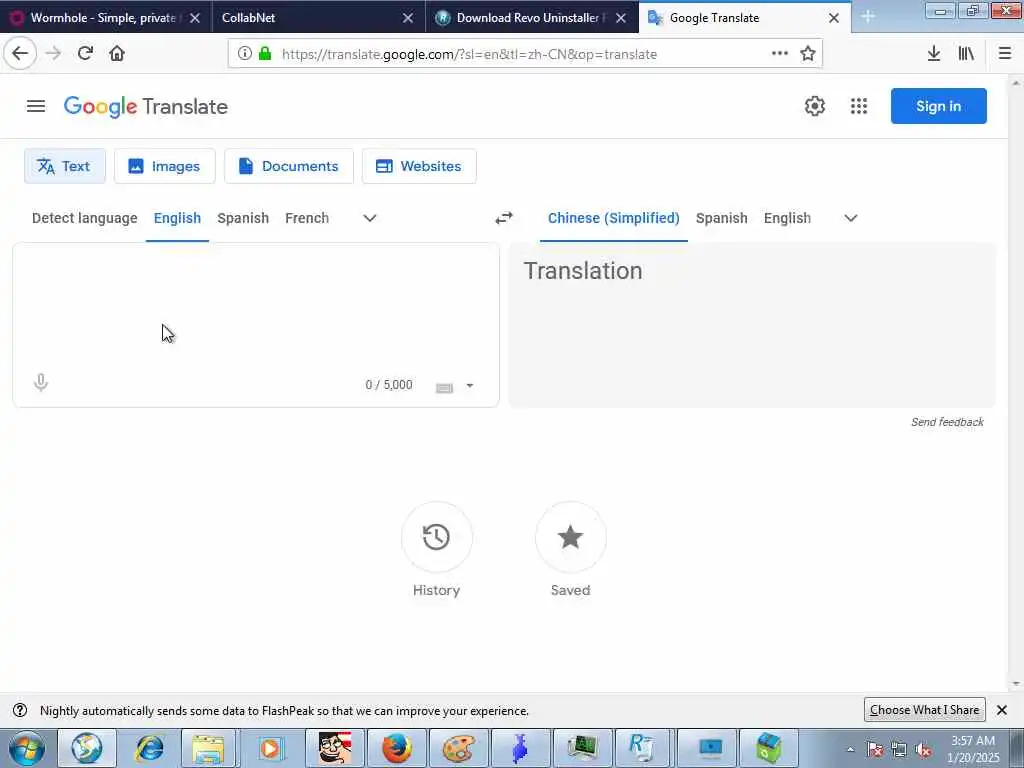This screenshot has height=768, width=1024.
Task: Choose Chinese (Simplified) as target language
Action: [x=614, y=218]
